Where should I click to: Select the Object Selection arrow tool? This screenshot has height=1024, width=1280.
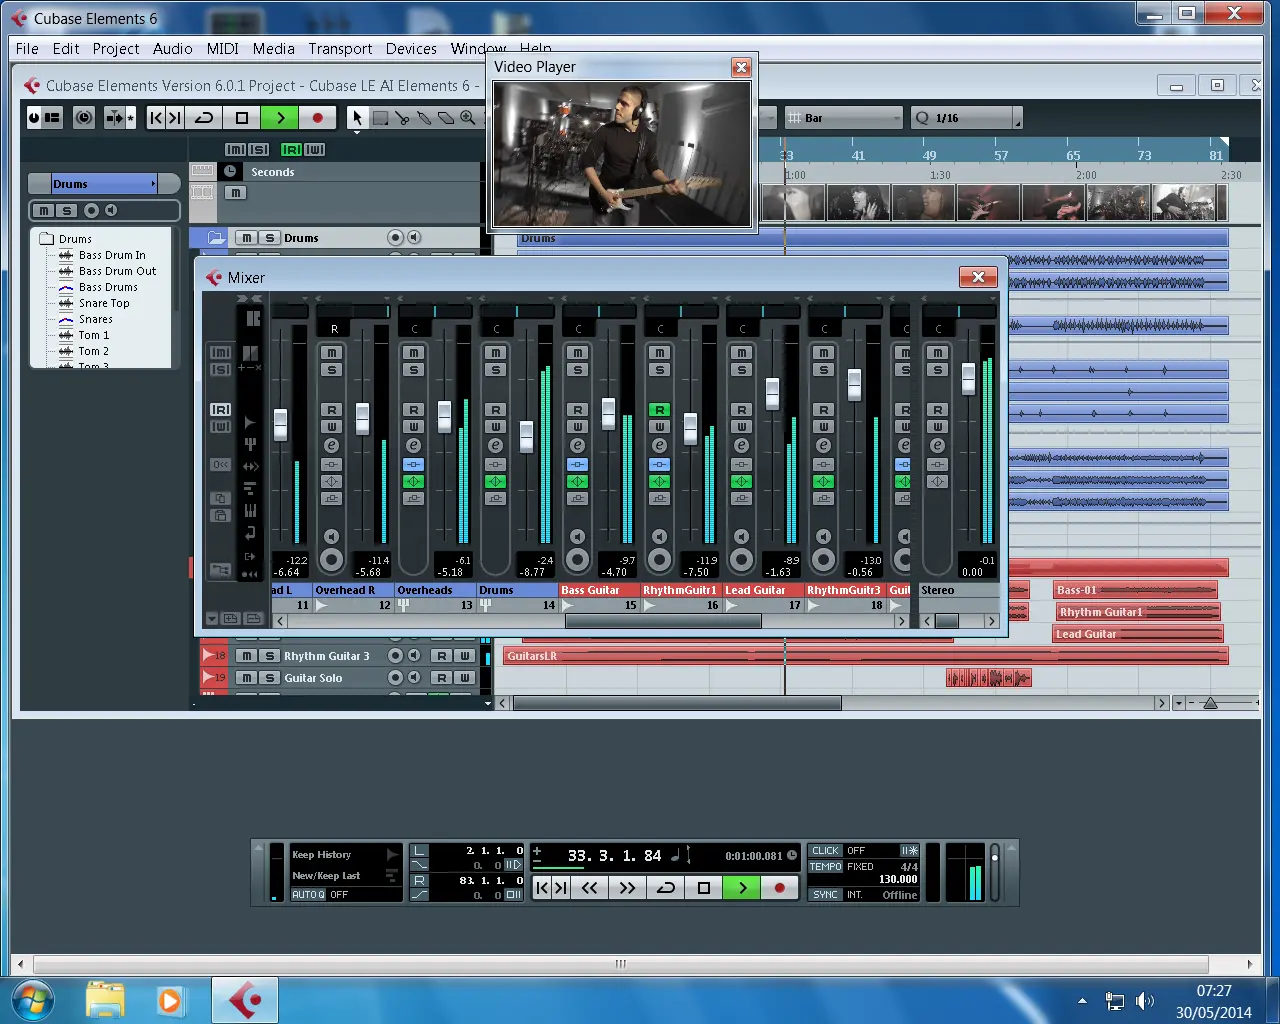click(x=357, y=118)
